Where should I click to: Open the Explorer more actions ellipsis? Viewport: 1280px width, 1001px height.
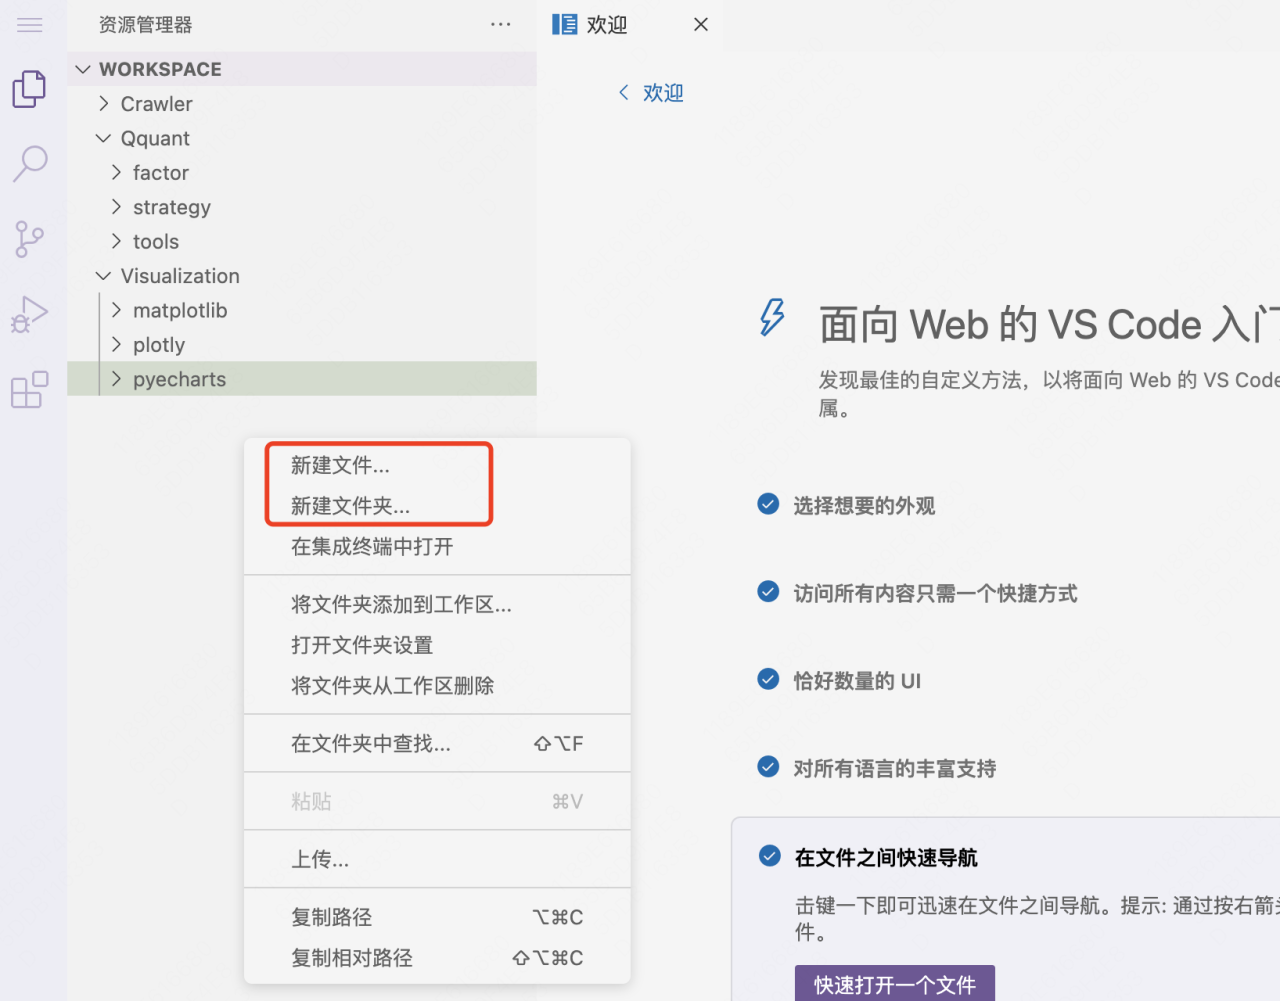[x=501, y=24]
